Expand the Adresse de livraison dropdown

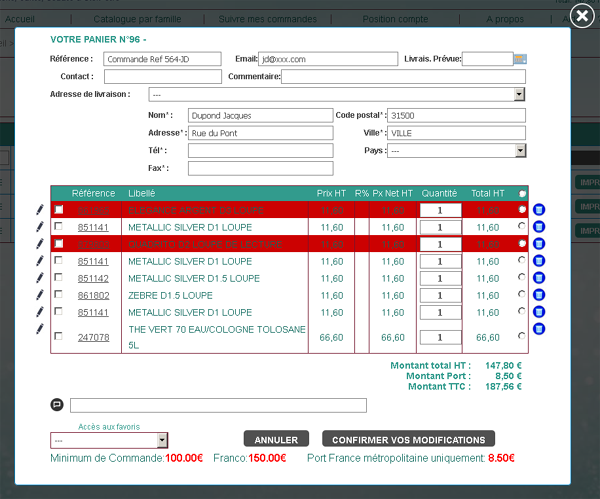(519, 94)
